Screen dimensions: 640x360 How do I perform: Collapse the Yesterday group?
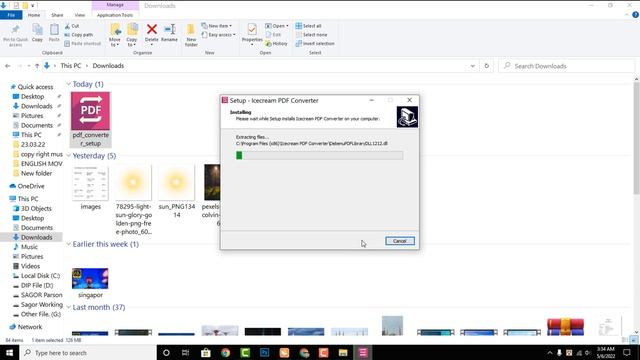tap(69, 156)
